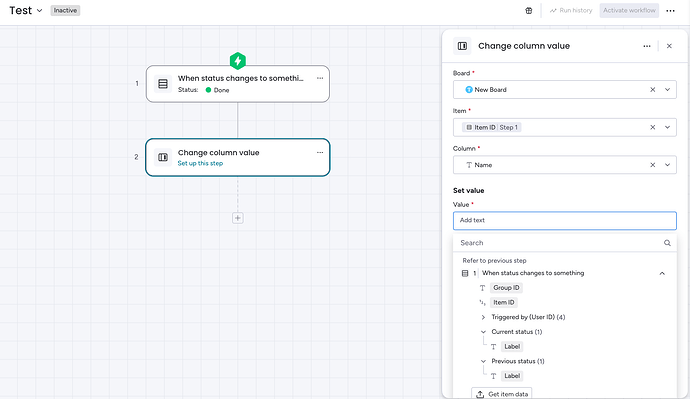Select the Change column value step card
The image size is (690, 399).
pos(238,157)
